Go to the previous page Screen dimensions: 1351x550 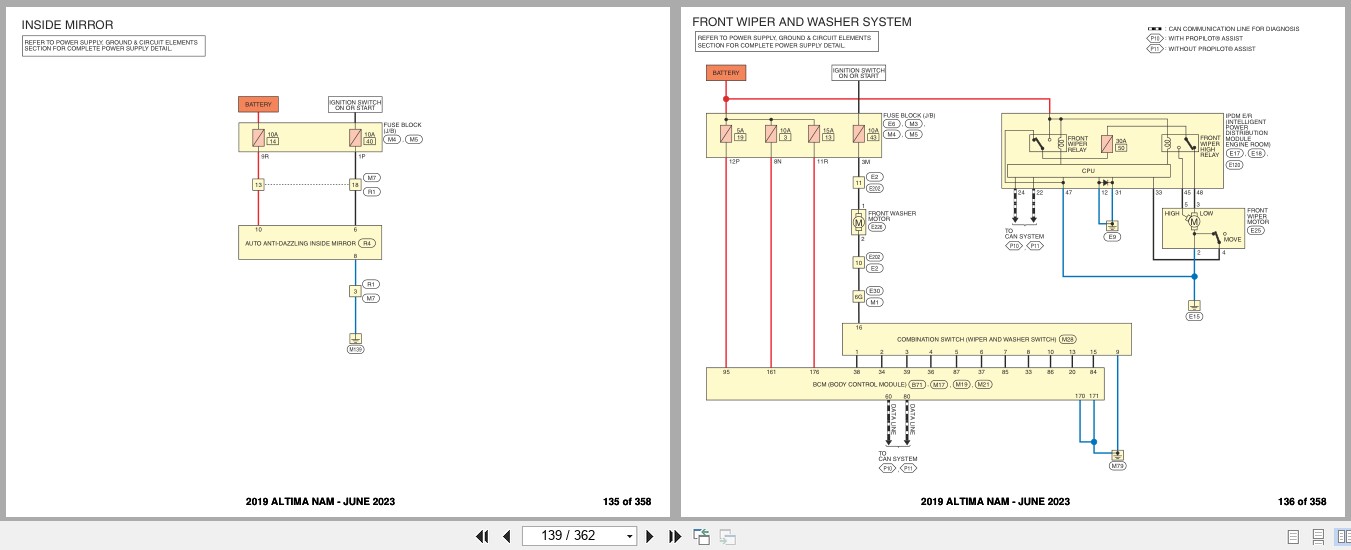[506, 536]
